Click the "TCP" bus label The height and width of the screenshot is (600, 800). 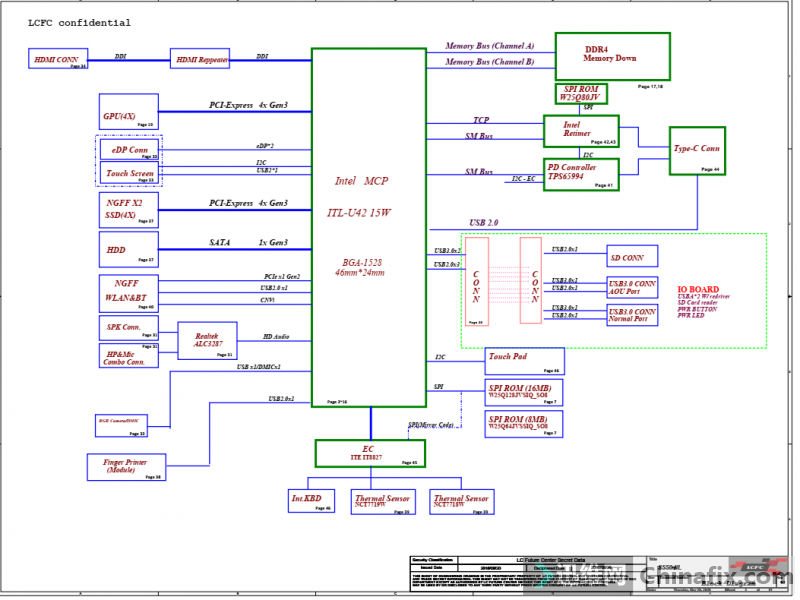481,120
